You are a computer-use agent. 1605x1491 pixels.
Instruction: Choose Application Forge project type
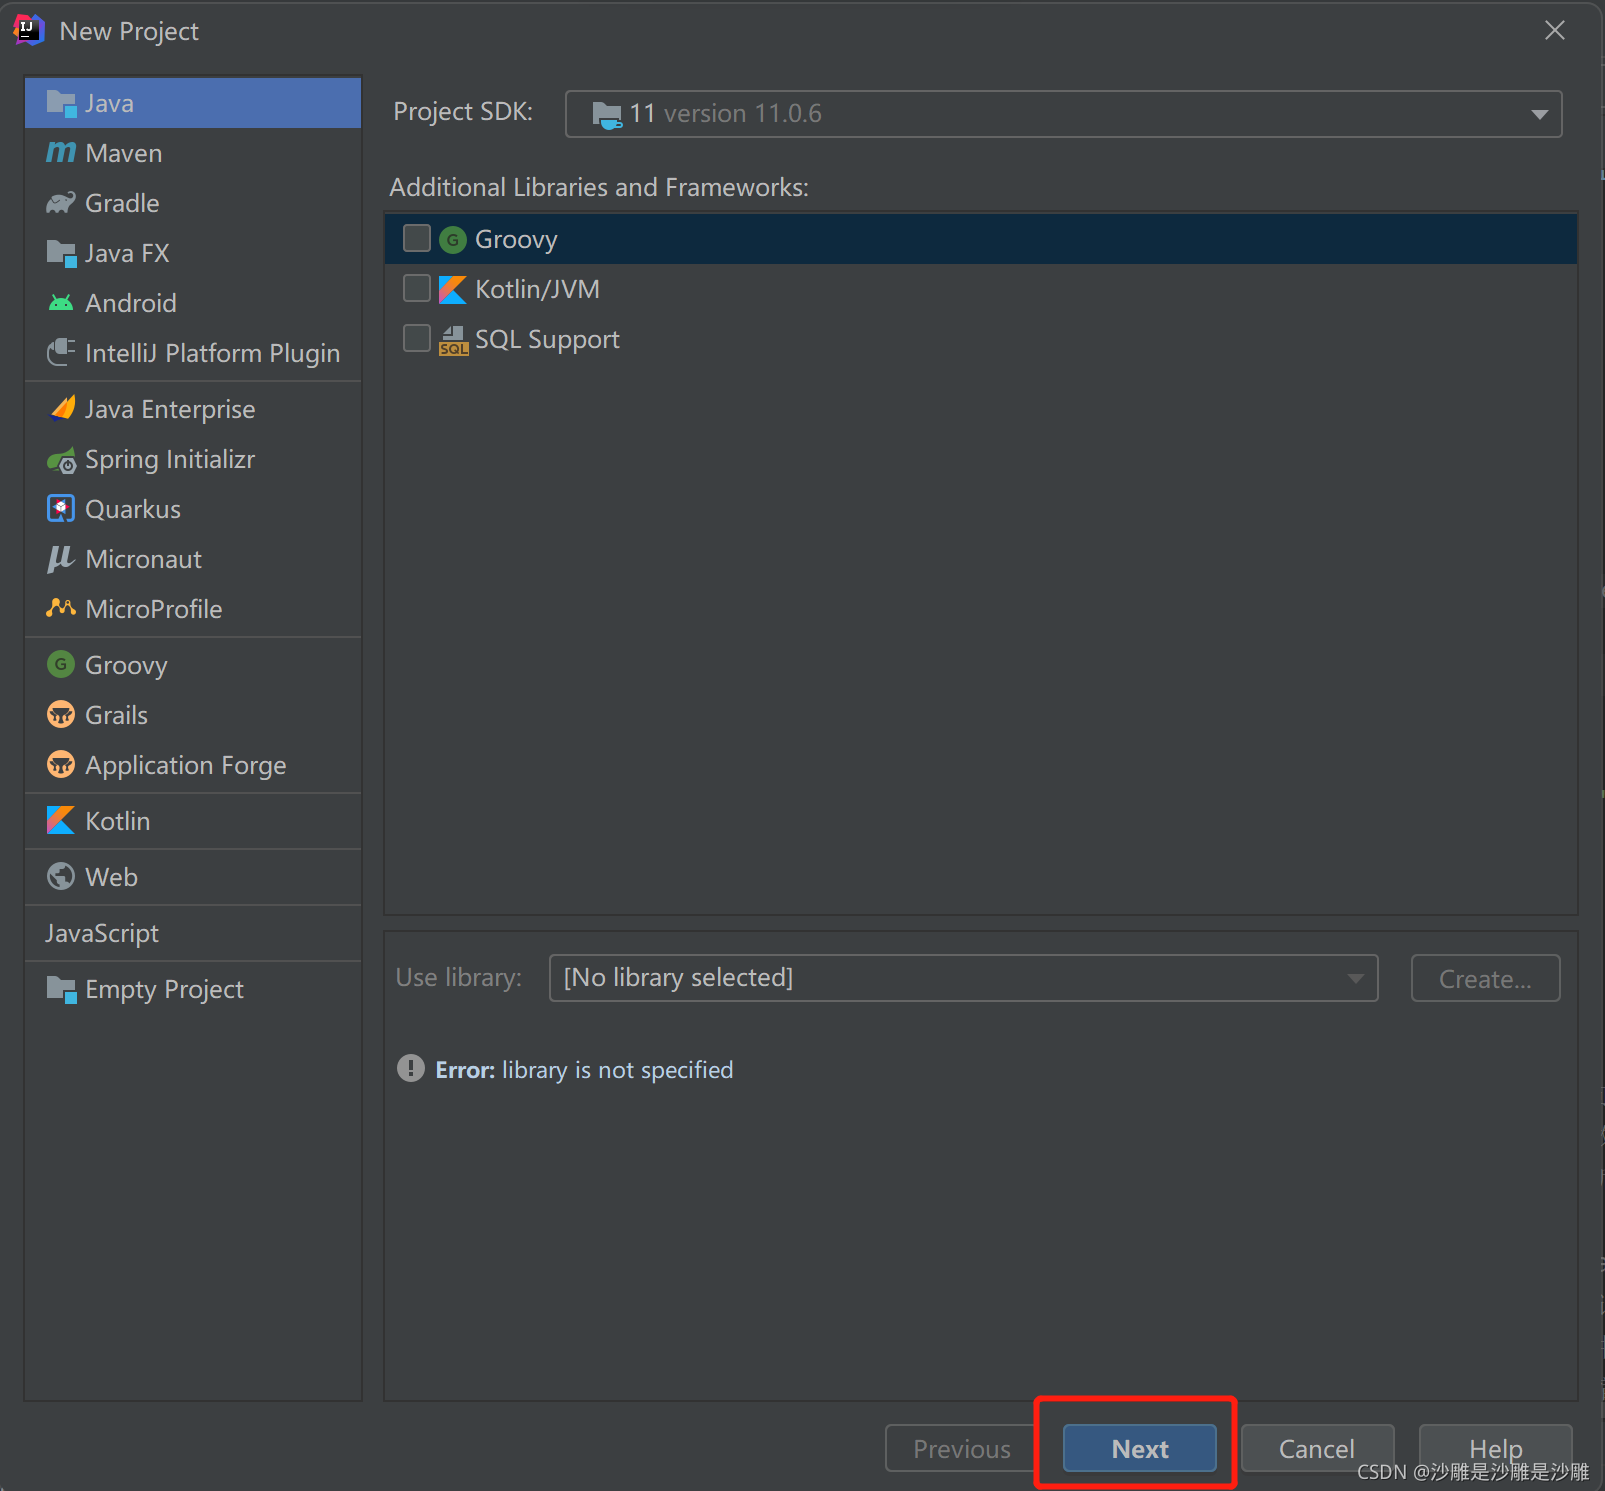[x=193, y=765]
